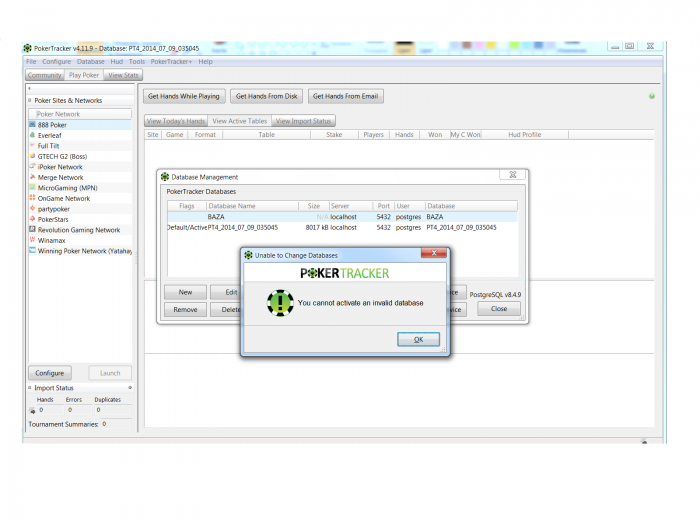Select iPoker Network icon

pyautogui.click(x=32, y=167)
